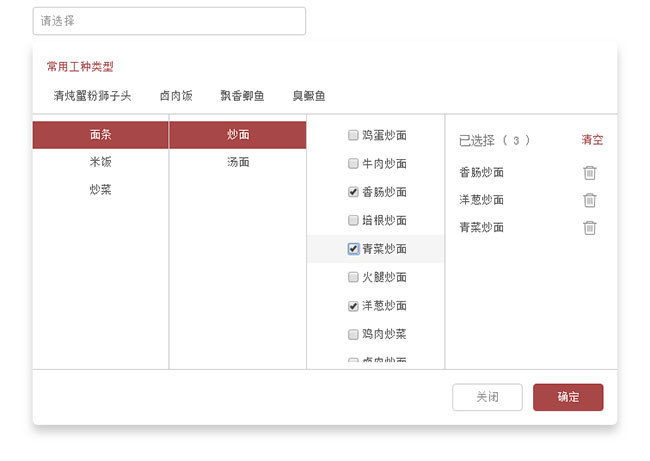The height and width of the screenshot is (461, 650).
Task: Select the 米饭 category
Action: 100,162
